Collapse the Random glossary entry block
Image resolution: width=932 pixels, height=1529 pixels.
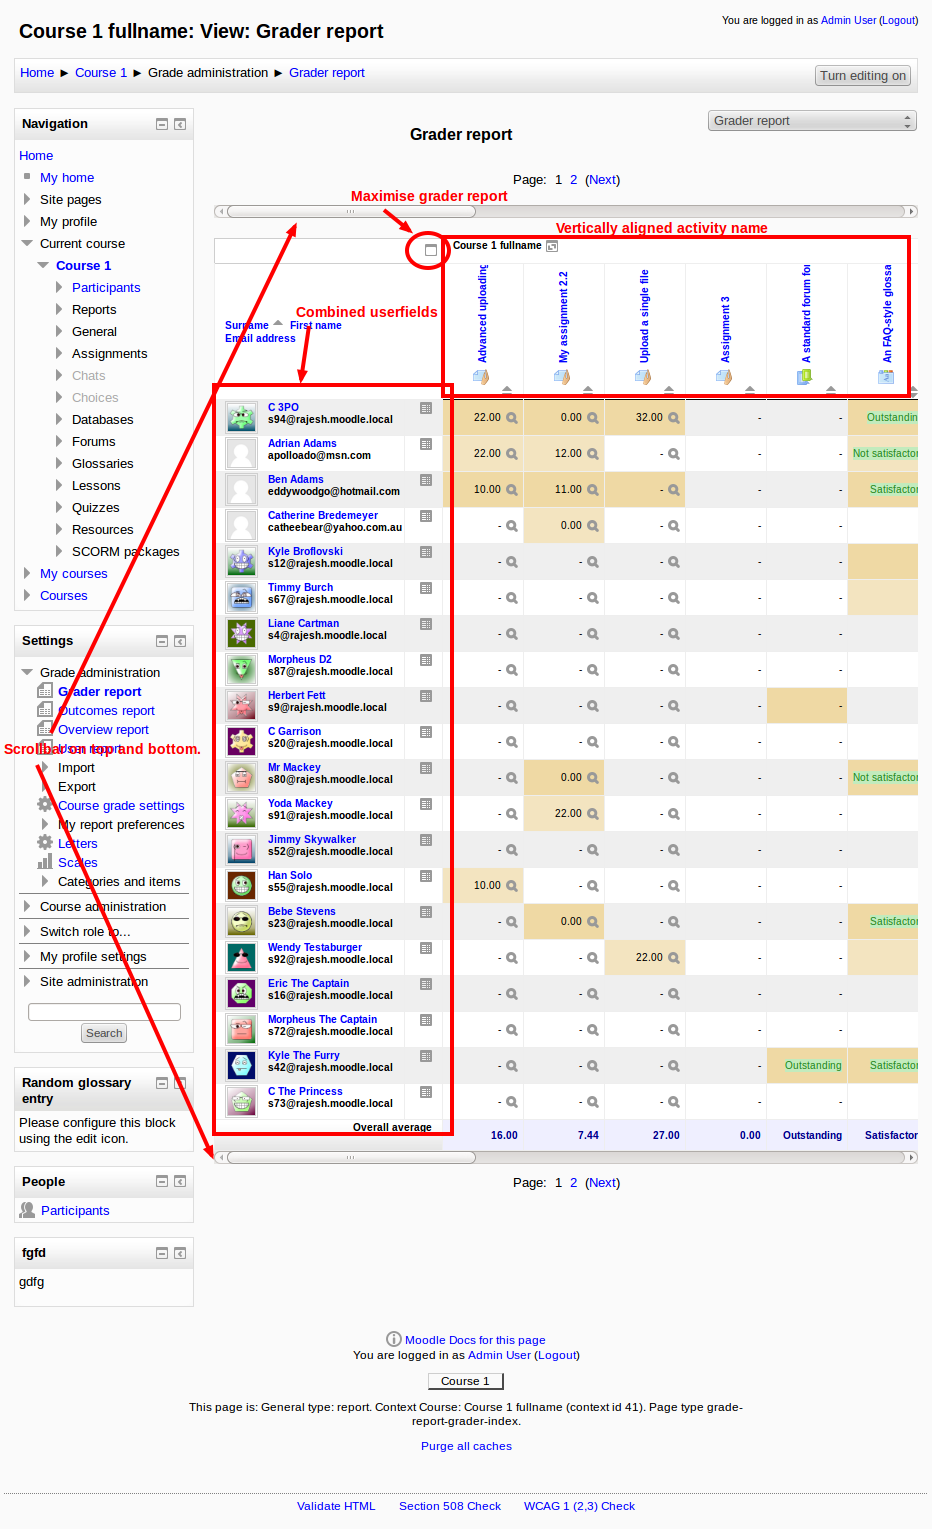coord(162,1083)
